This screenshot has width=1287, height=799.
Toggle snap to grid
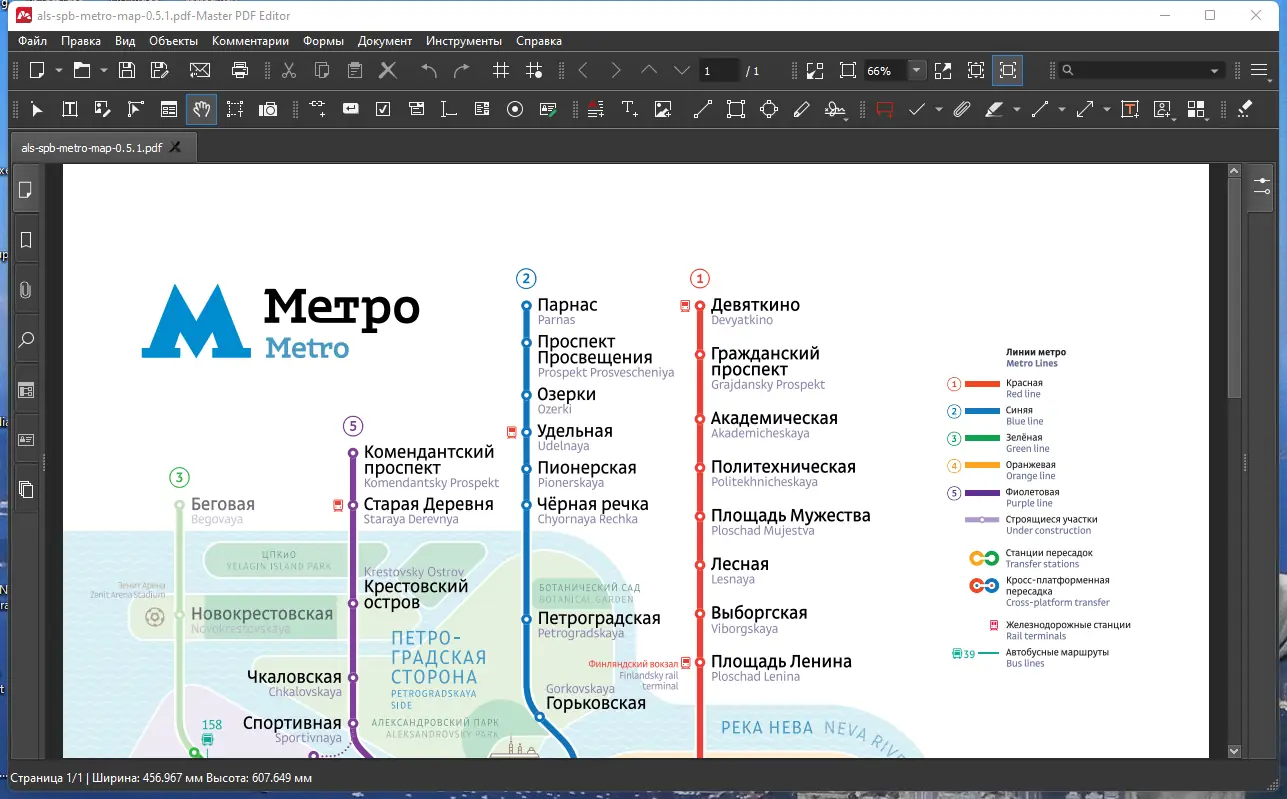pos(534,70)
